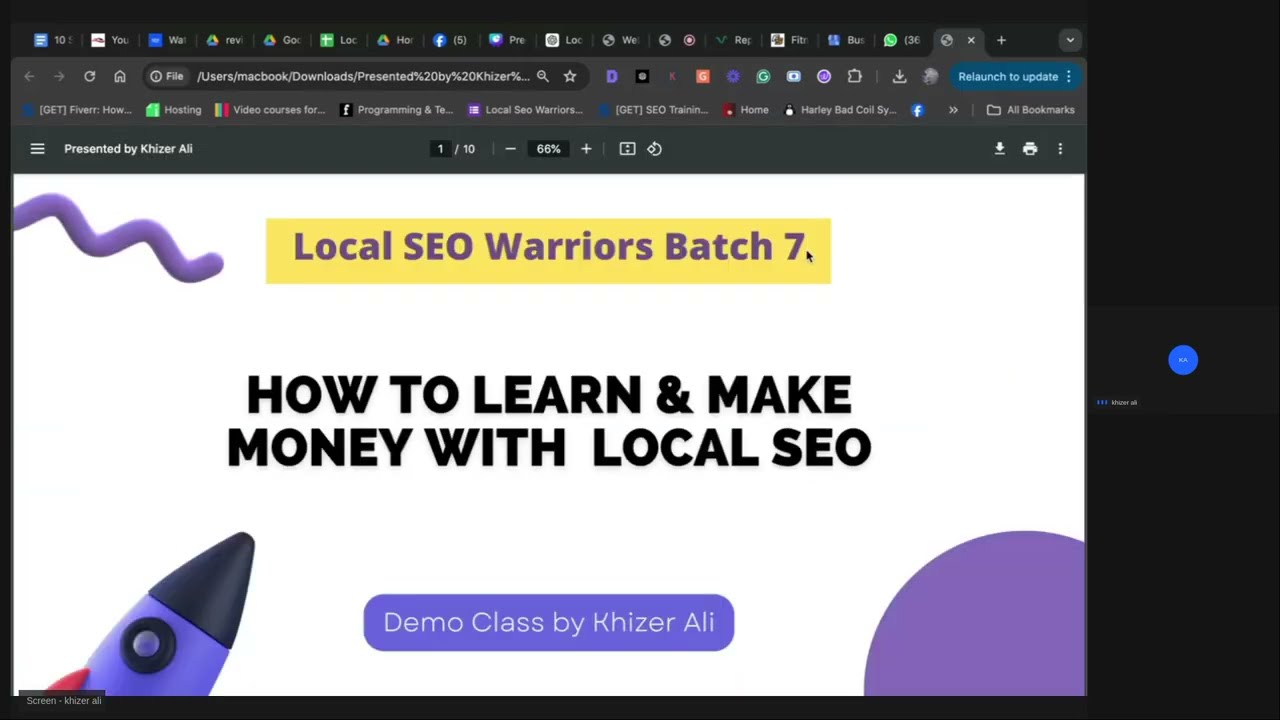Viewport: 1280px width, 720px height.
Task: Open the Hosting bookmark
Action: pyautogui.click(x=174, y=110)
